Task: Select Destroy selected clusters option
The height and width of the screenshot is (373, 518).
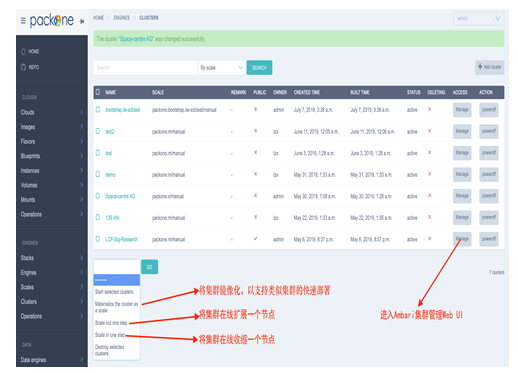Action: 110,350
